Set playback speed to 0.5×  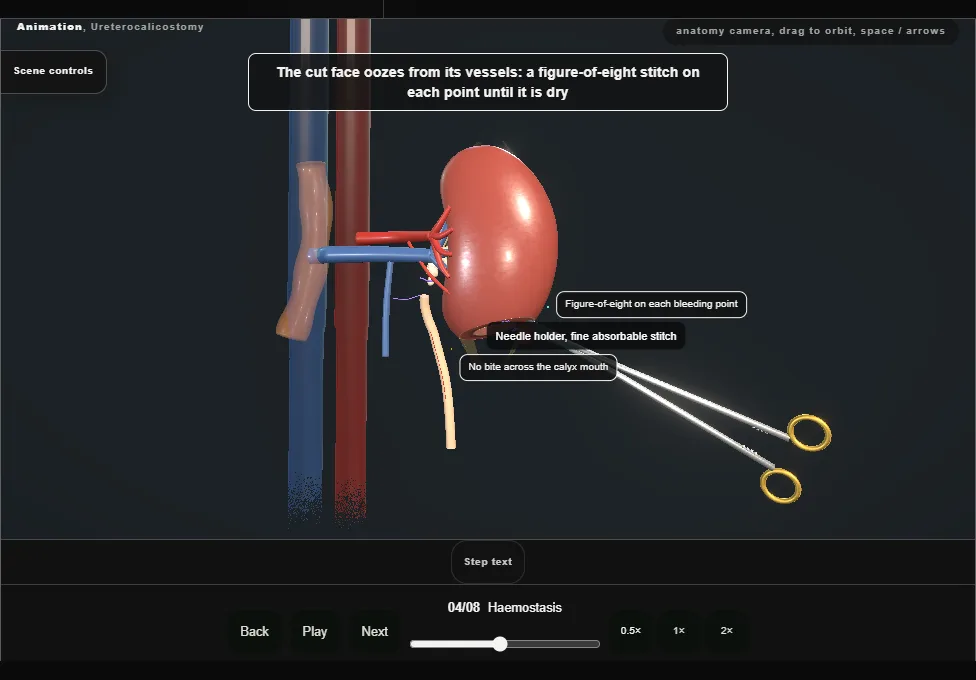(631, 631)
